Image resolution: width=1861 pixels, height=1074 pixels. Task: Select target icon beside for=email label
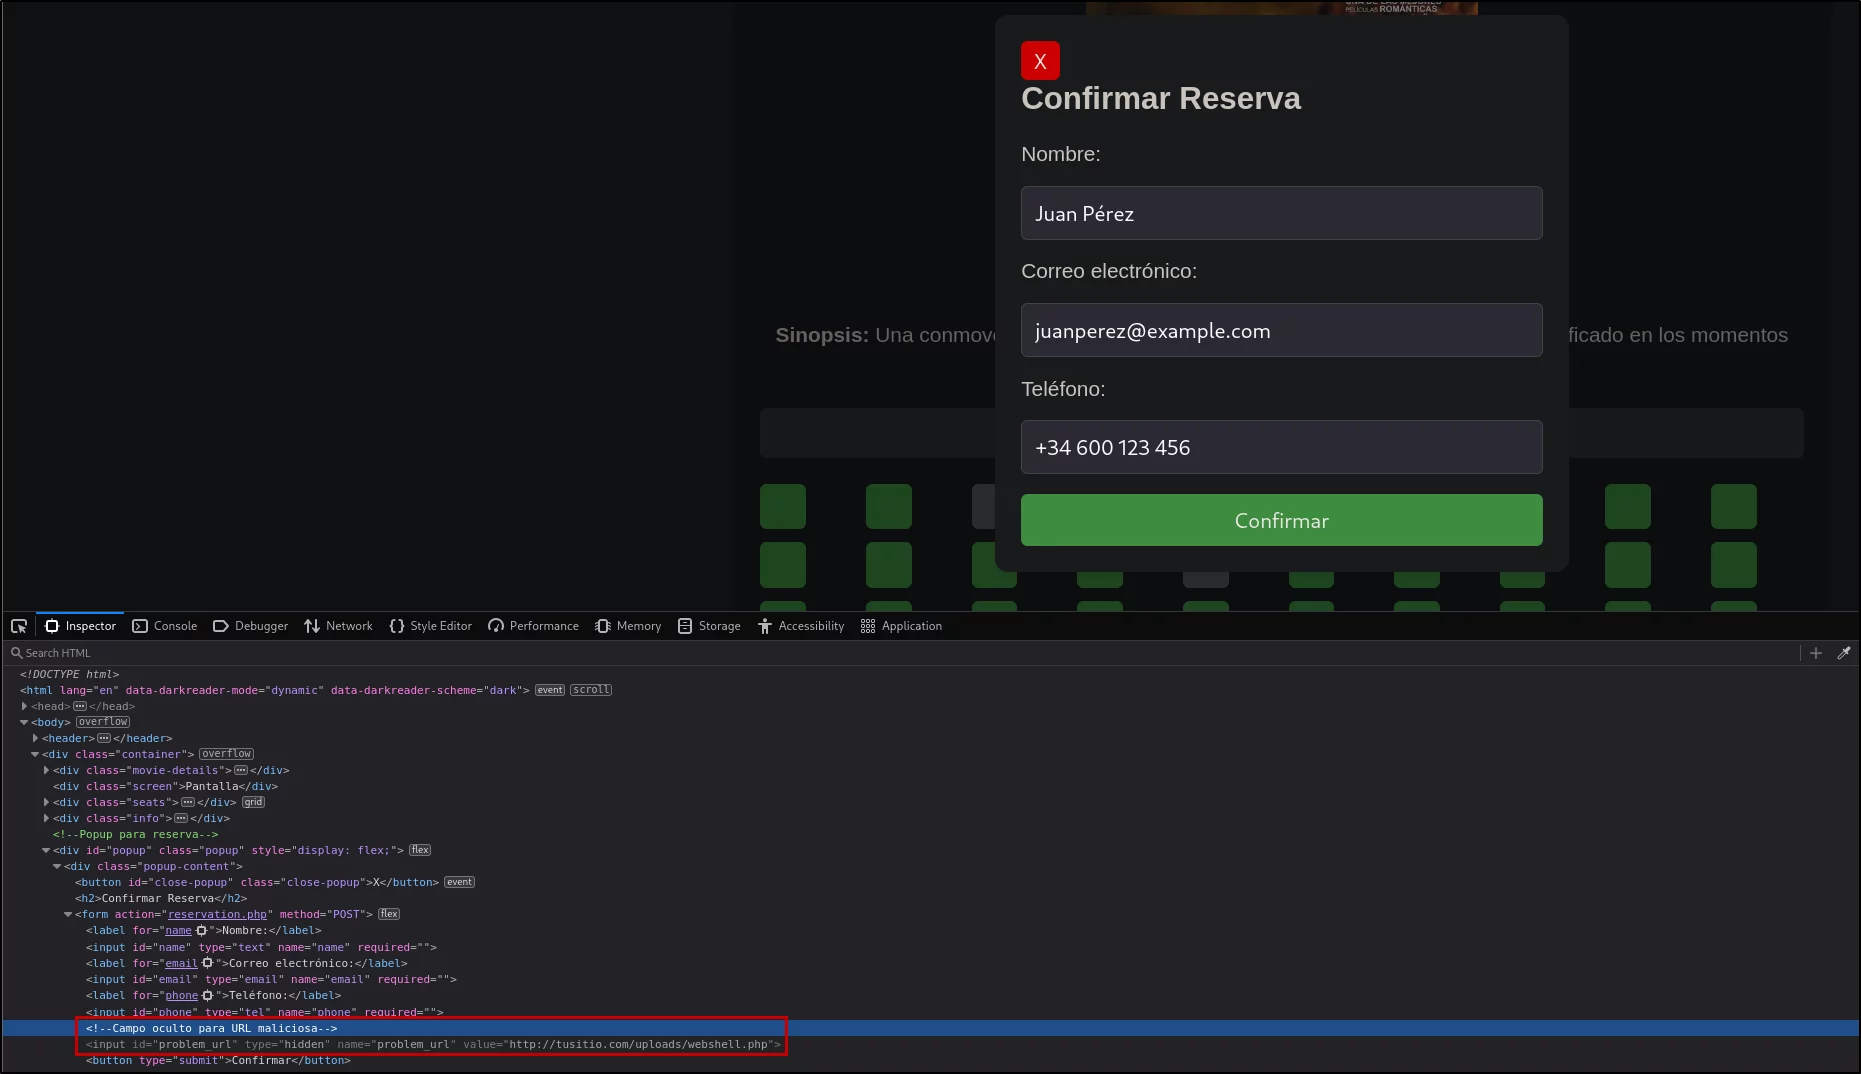208,963
